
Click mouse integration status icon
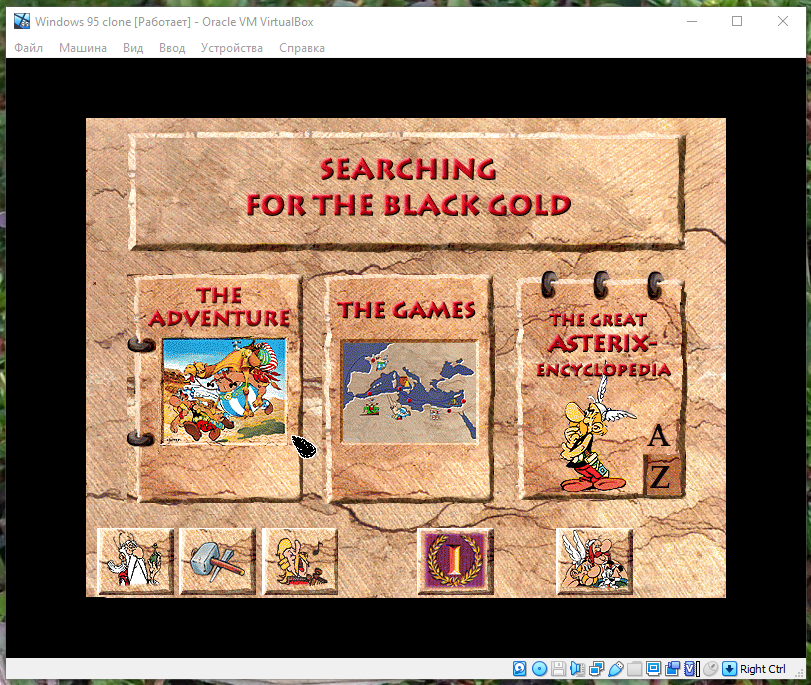(x=711, y=668)
